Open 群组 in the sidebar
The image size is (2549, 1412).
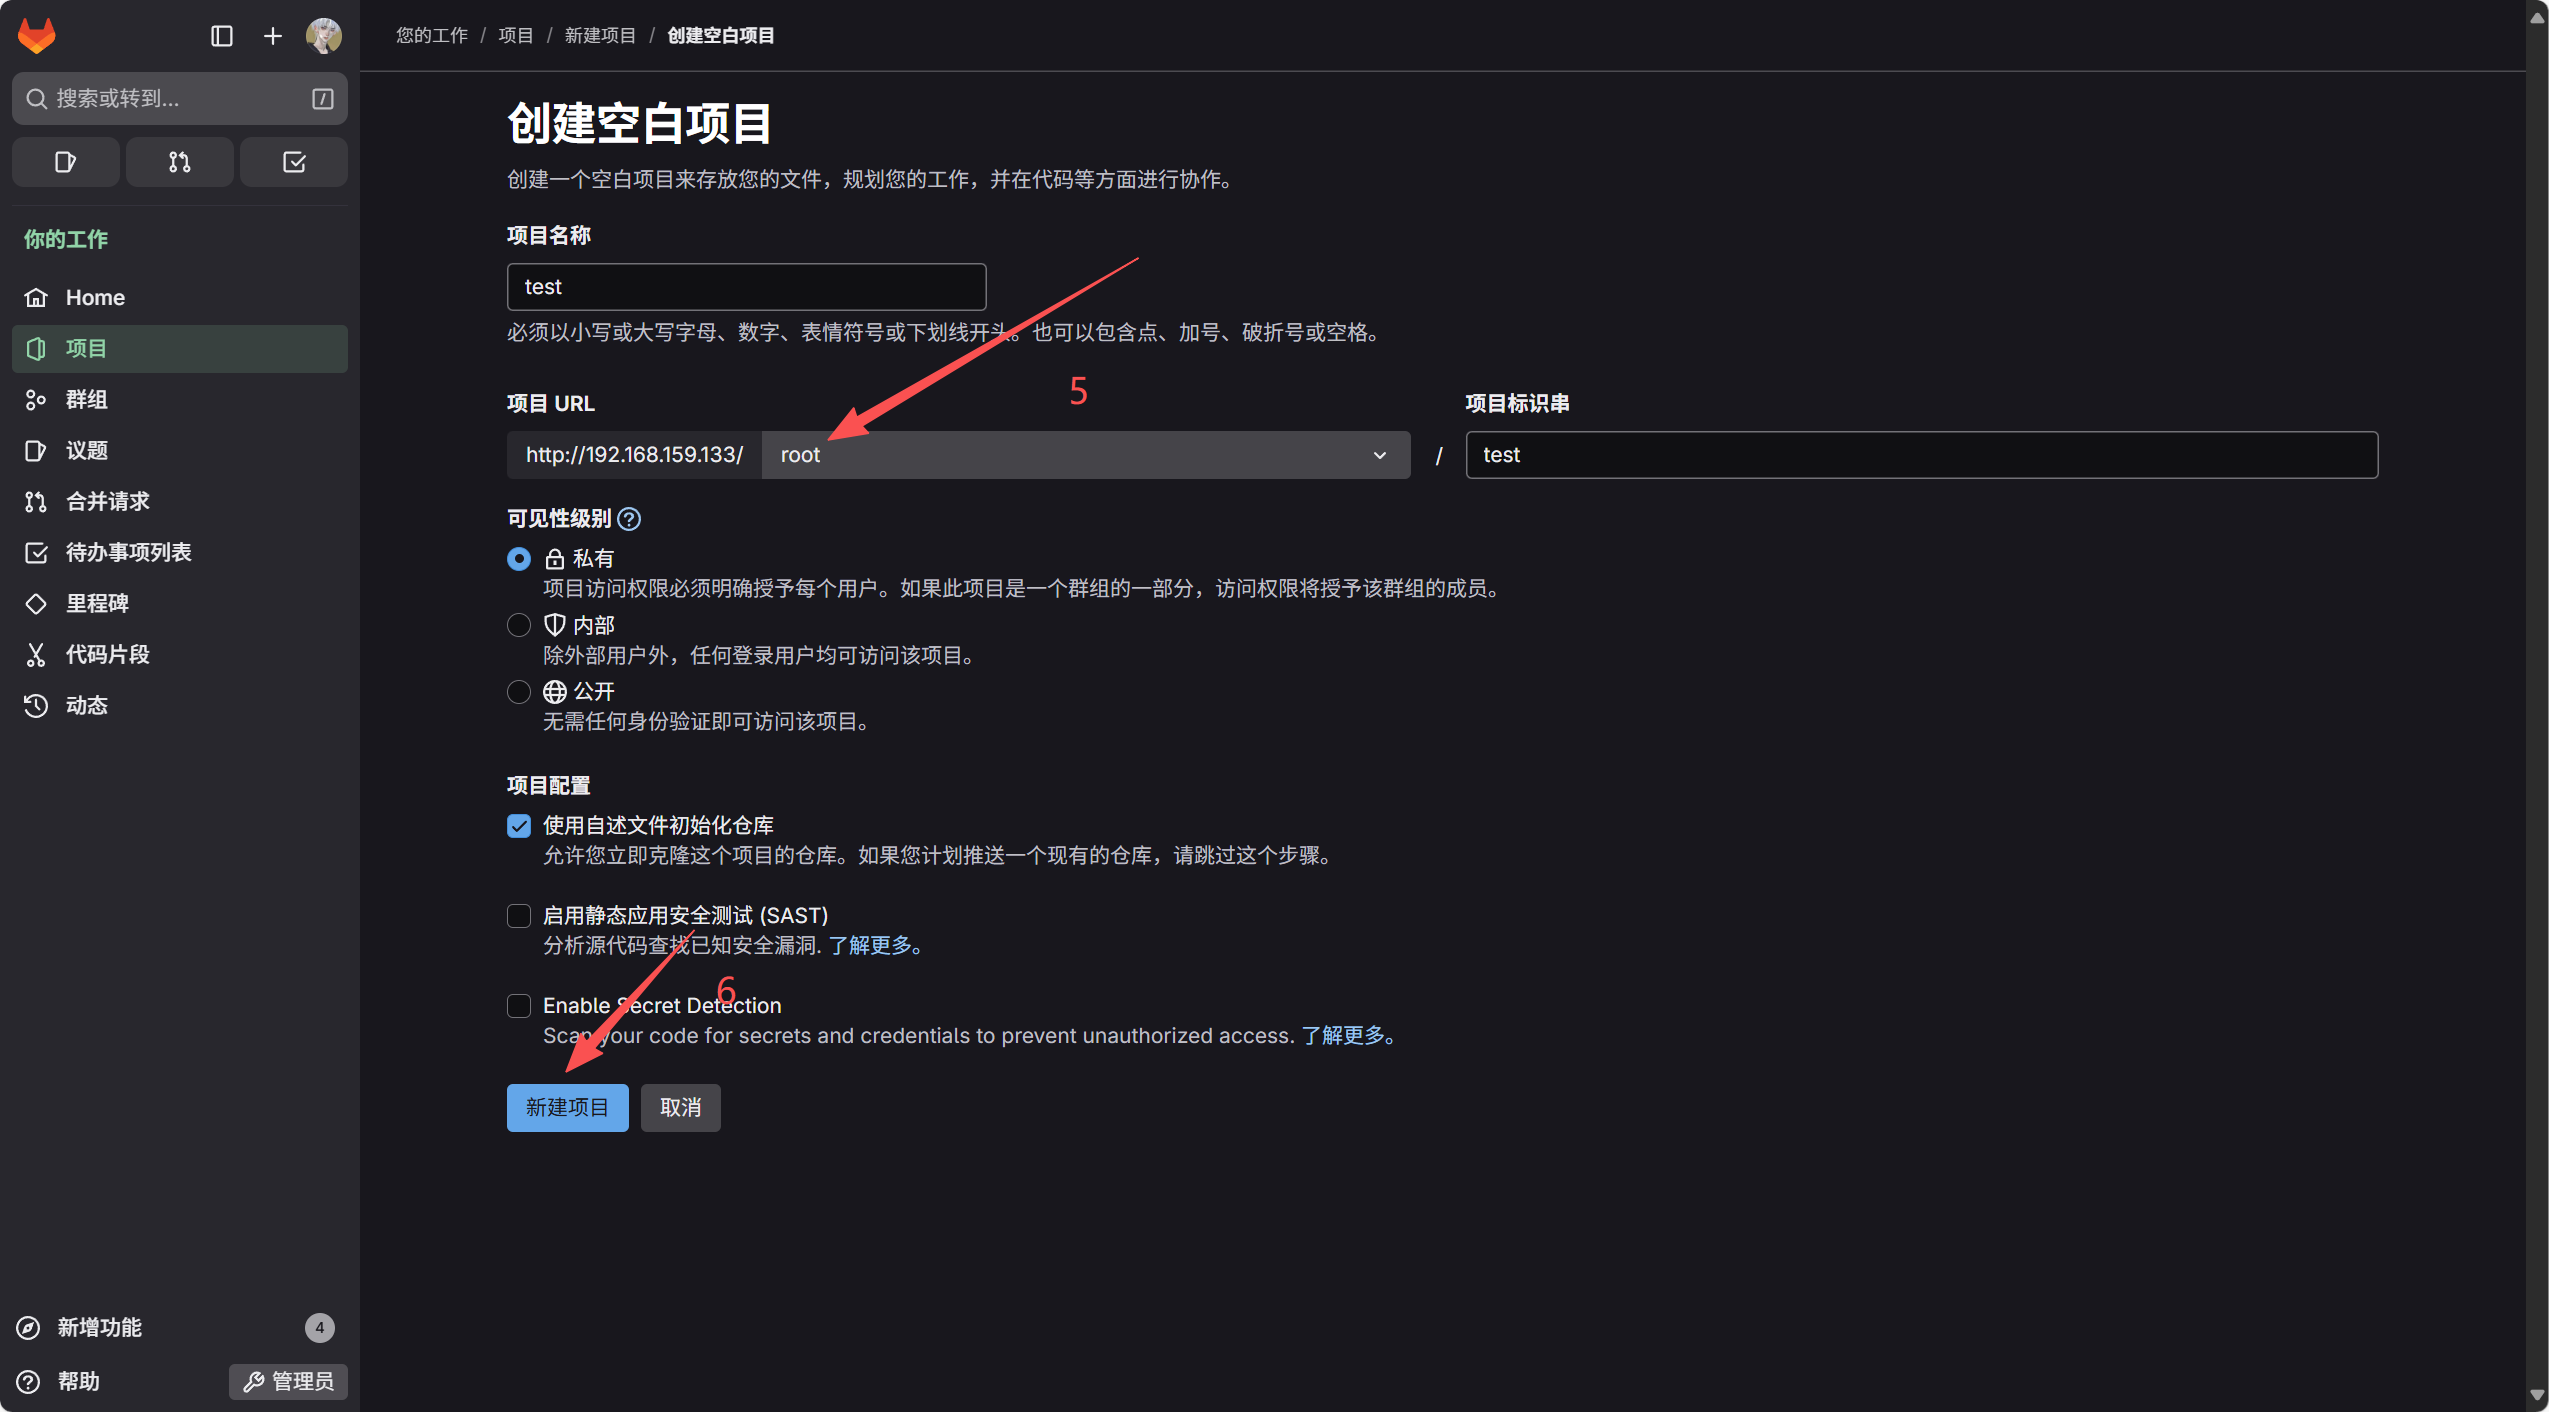click(86, 400)
